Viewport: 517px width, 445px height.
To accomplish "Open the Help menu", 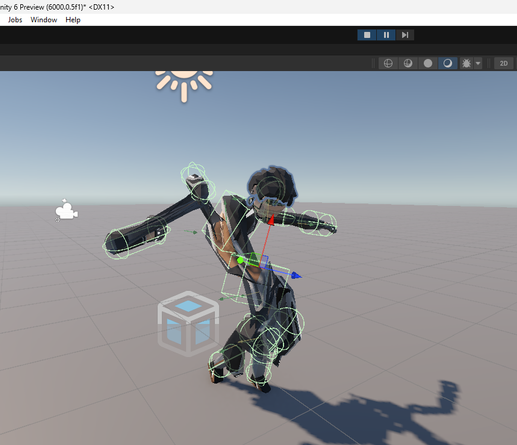I will click(x=73, y=20).
